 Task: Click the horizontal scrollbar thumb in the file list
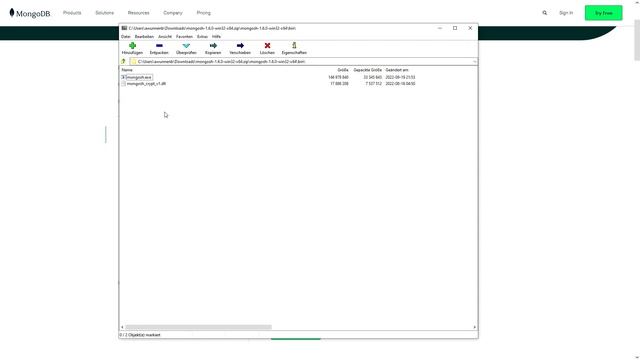tap(198, 327)
